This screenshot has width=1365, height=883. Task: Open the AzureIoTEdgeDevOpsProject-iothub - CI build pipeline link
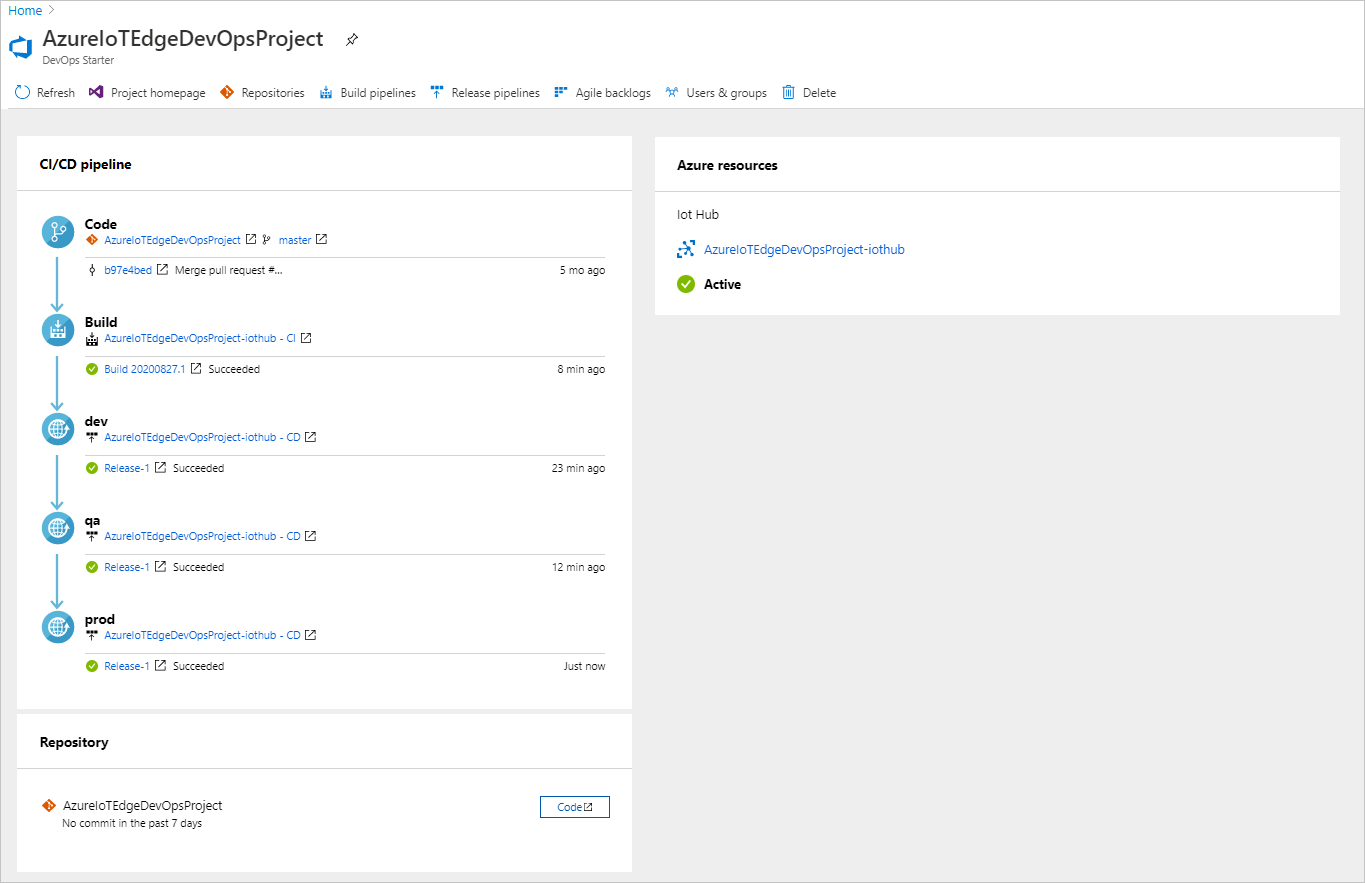pos(200,338)
